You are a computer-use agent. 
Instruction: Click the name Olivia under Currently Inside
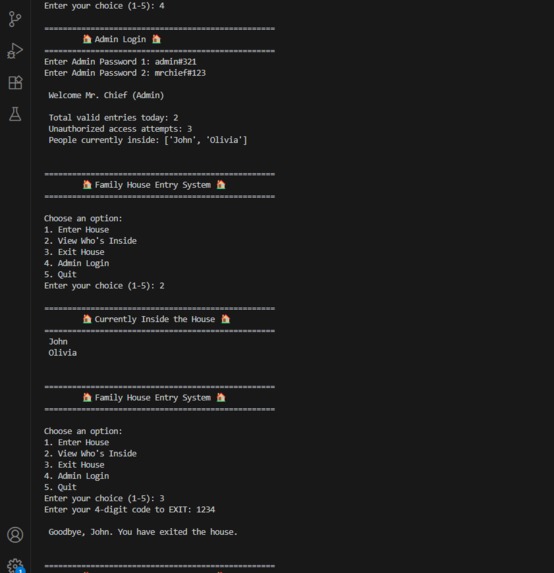[x=62, y=353]
